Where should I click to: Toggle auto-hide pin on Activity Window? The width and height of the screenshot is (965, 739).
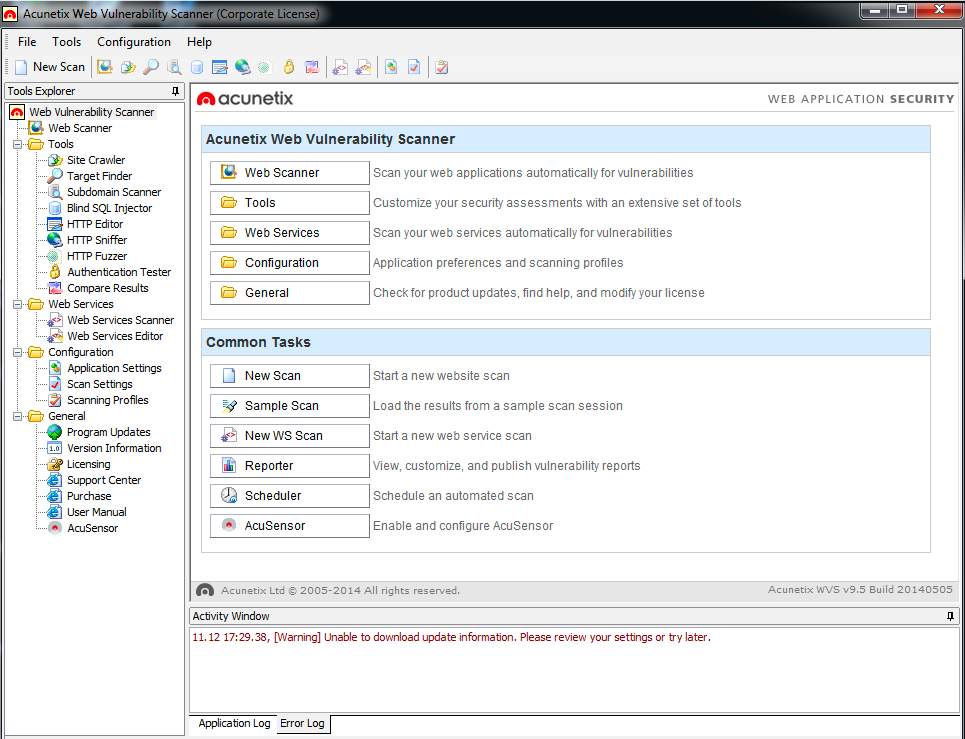(950, 616)
